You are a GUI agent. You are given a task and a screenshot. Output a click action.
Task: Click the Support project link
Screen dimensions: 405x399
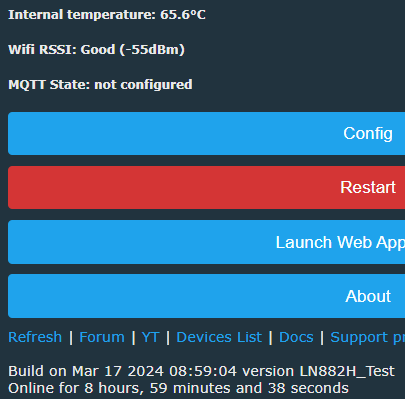click(368, 338)
